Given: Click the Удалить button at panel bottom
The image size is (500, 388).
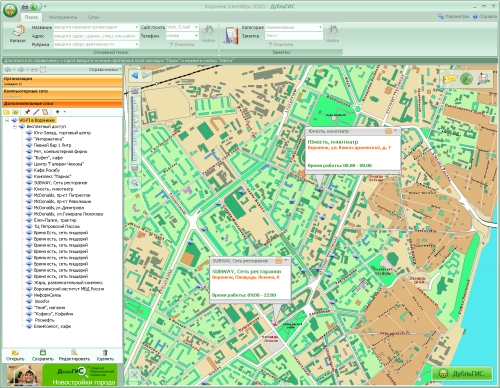Looking at the screenshot, I should pos(105,355).
